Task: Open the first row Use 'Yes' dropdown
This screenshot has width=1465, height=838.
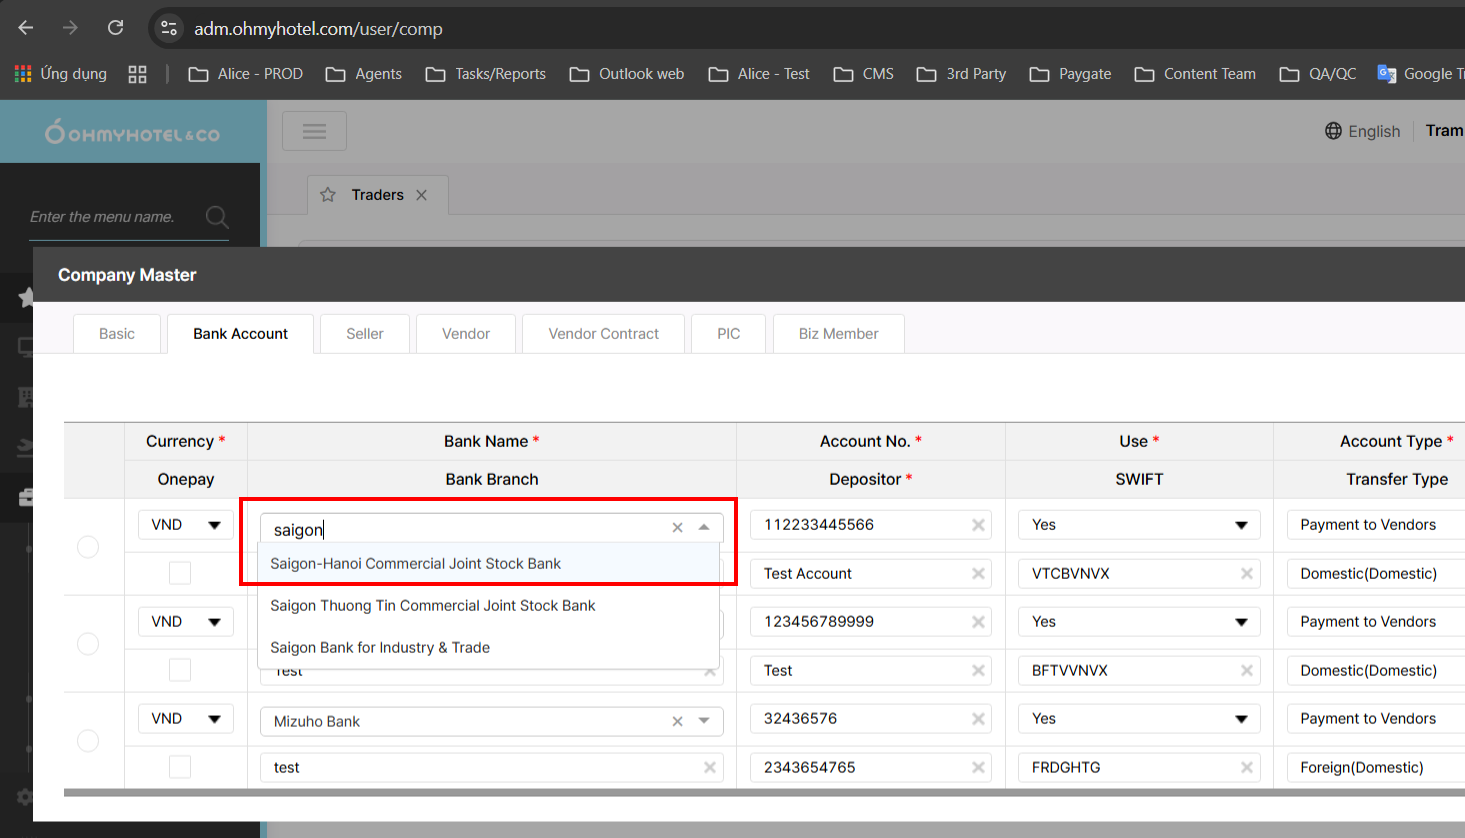Action: point(1139,525)
